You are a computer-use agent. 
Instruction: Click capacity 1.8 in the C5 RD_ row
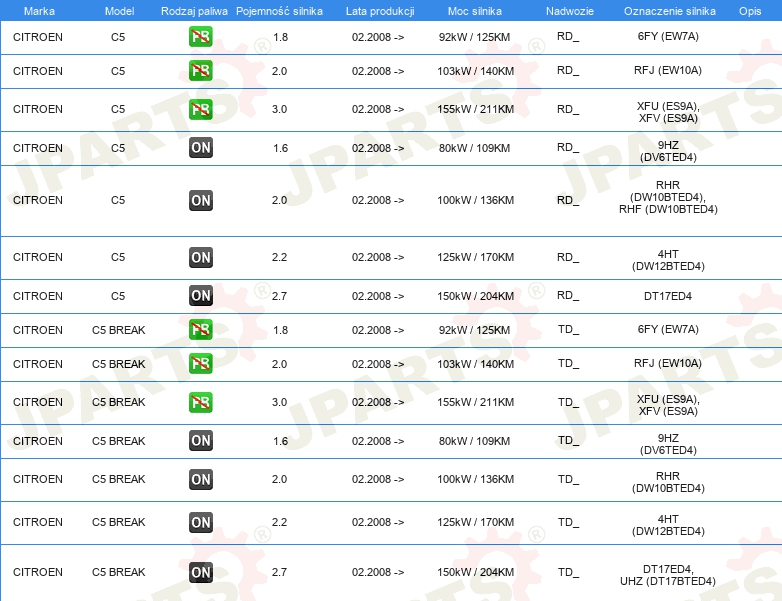[280, 37]
